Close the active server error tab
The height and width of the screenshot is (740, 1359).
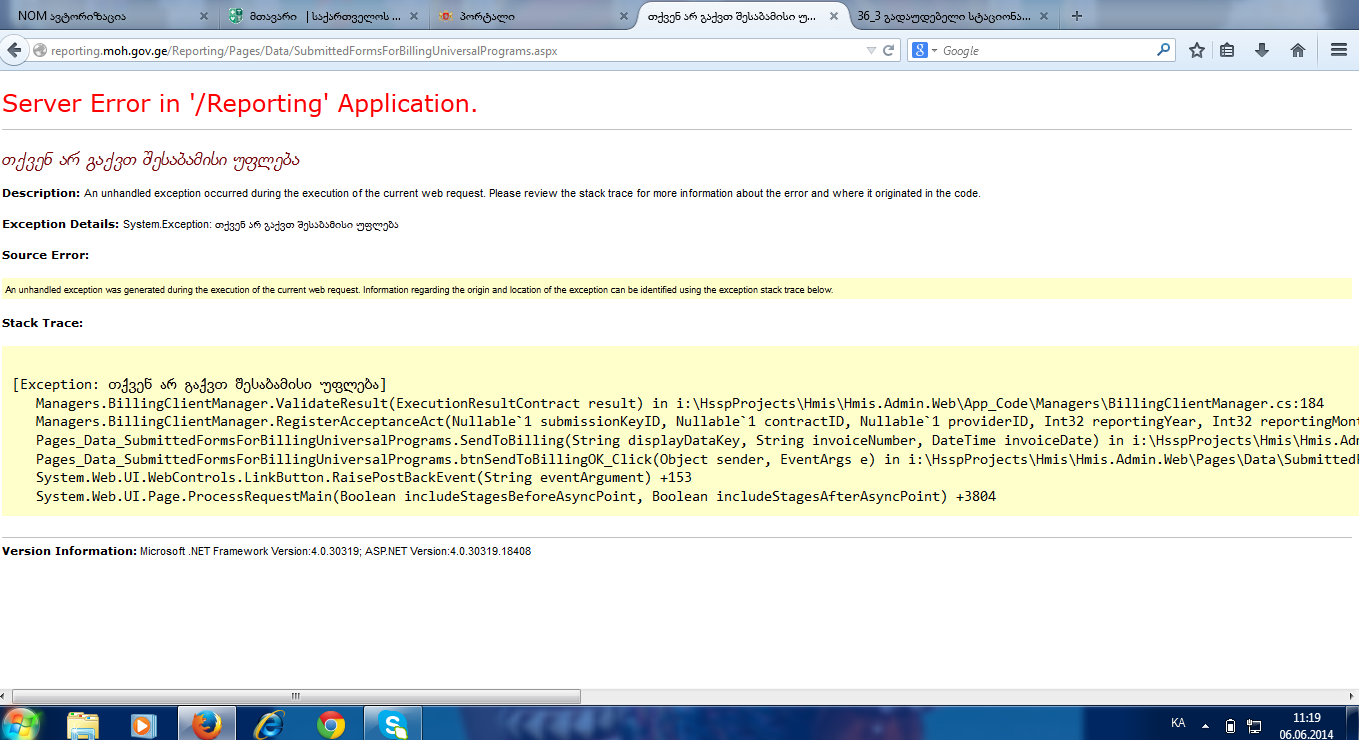(x=837, y=17)
